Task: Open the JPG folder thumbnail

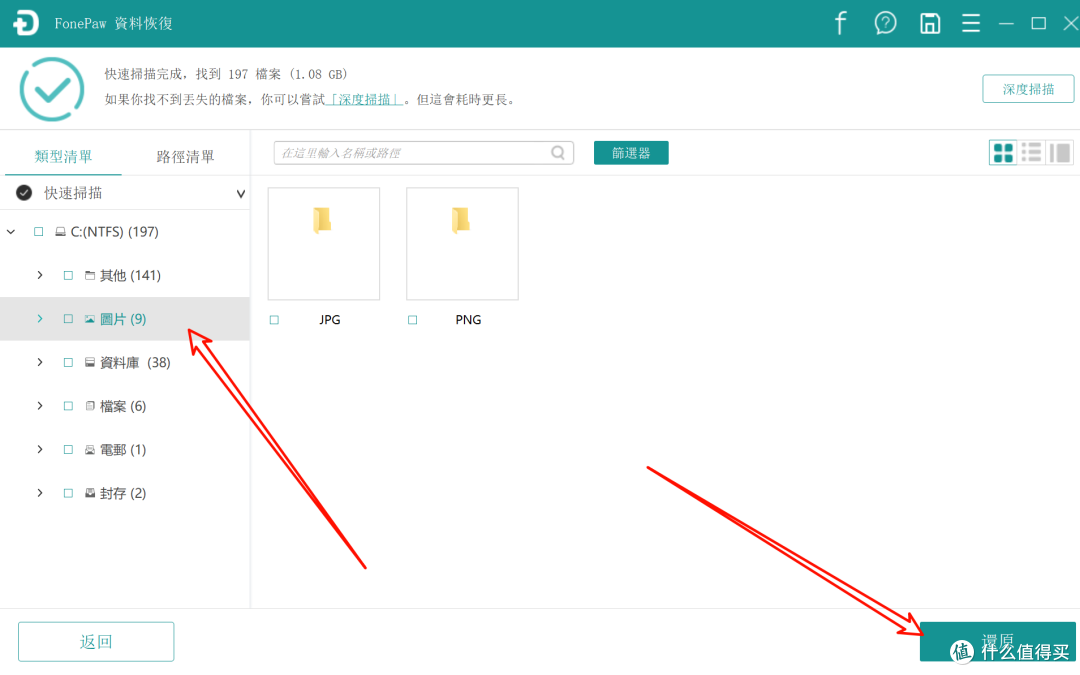Action: (324, 244)
